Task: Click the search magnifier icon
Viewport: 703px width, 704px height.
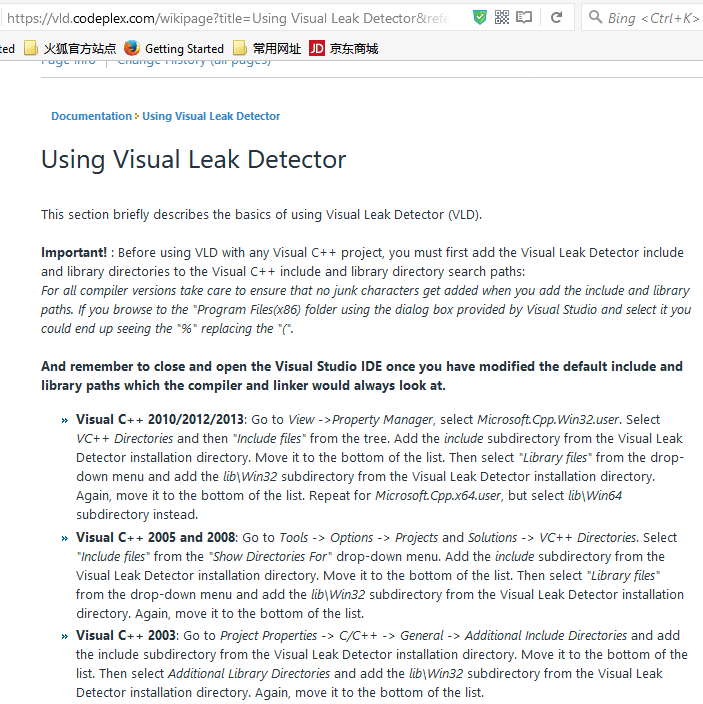Action: tap(595, 17)
